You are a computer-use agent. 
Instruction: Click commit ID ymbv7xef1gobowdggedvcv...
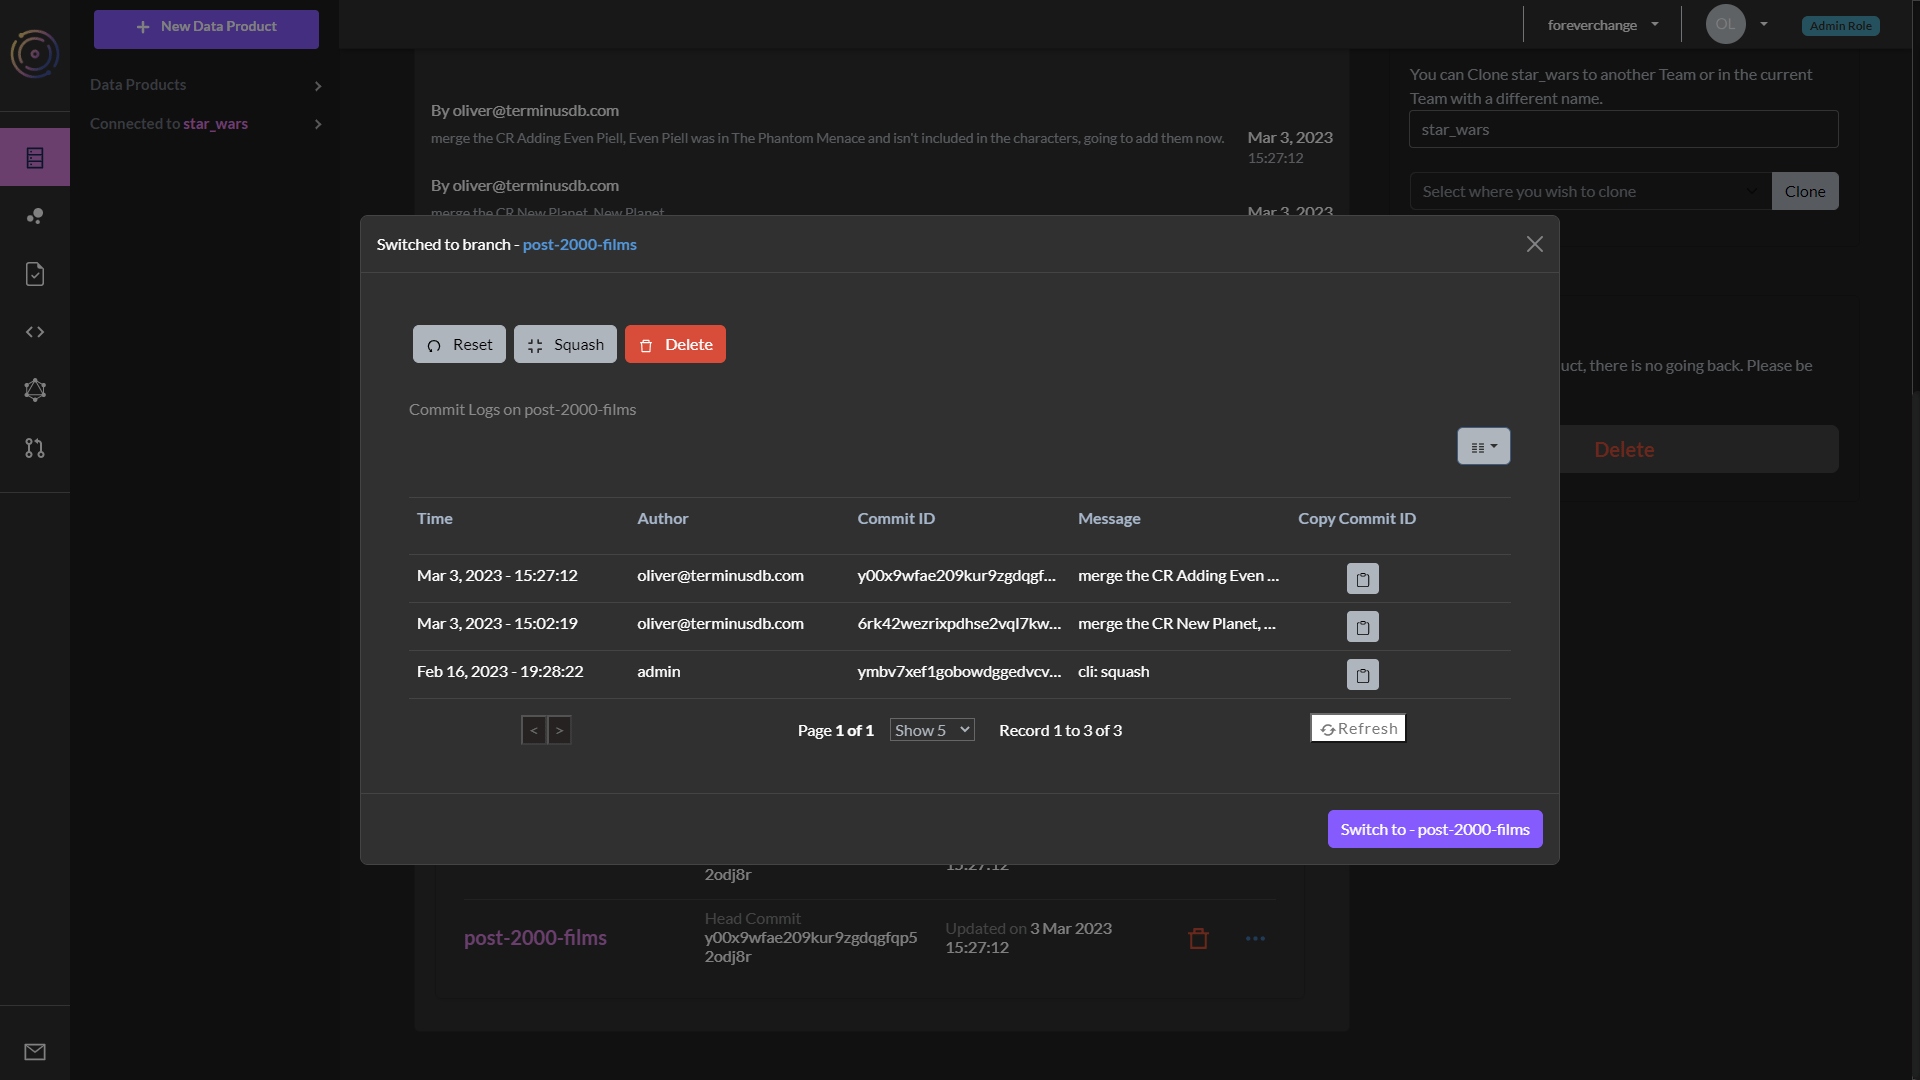[959, 671]
